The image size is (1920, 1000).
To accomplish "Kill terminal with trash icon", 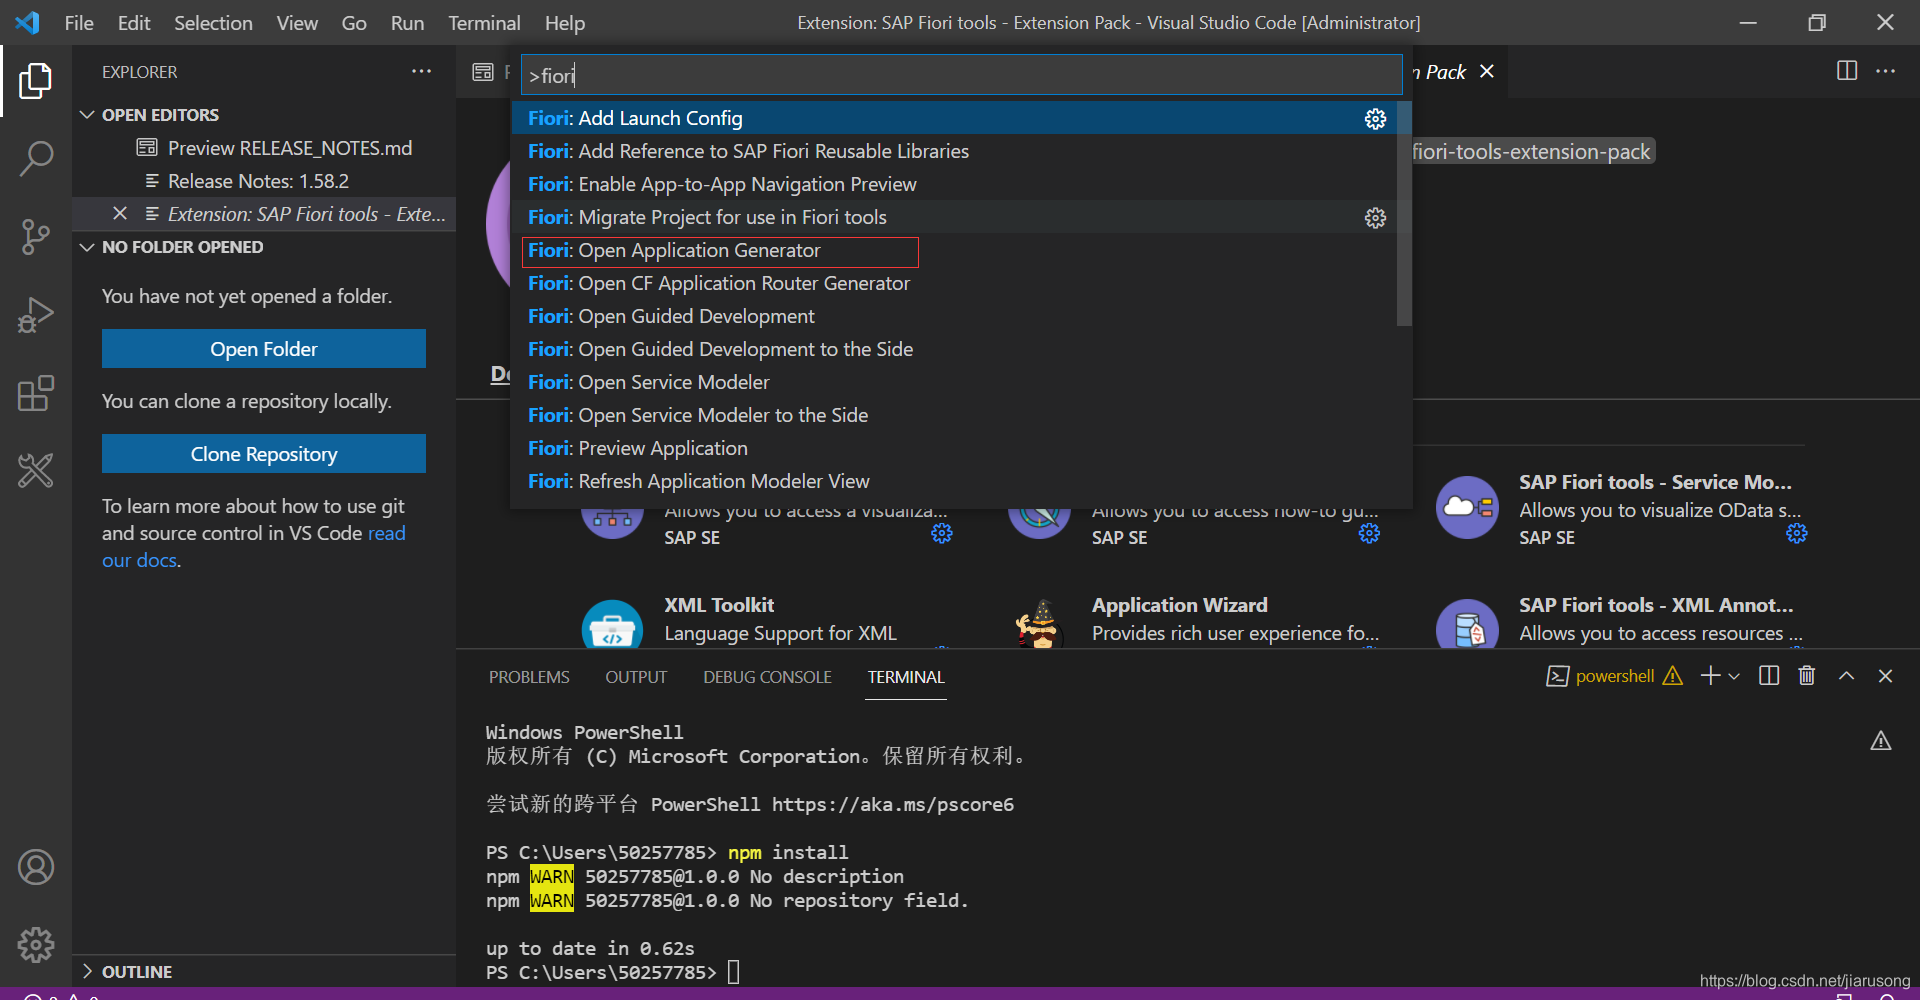I will pos(1807,676).
